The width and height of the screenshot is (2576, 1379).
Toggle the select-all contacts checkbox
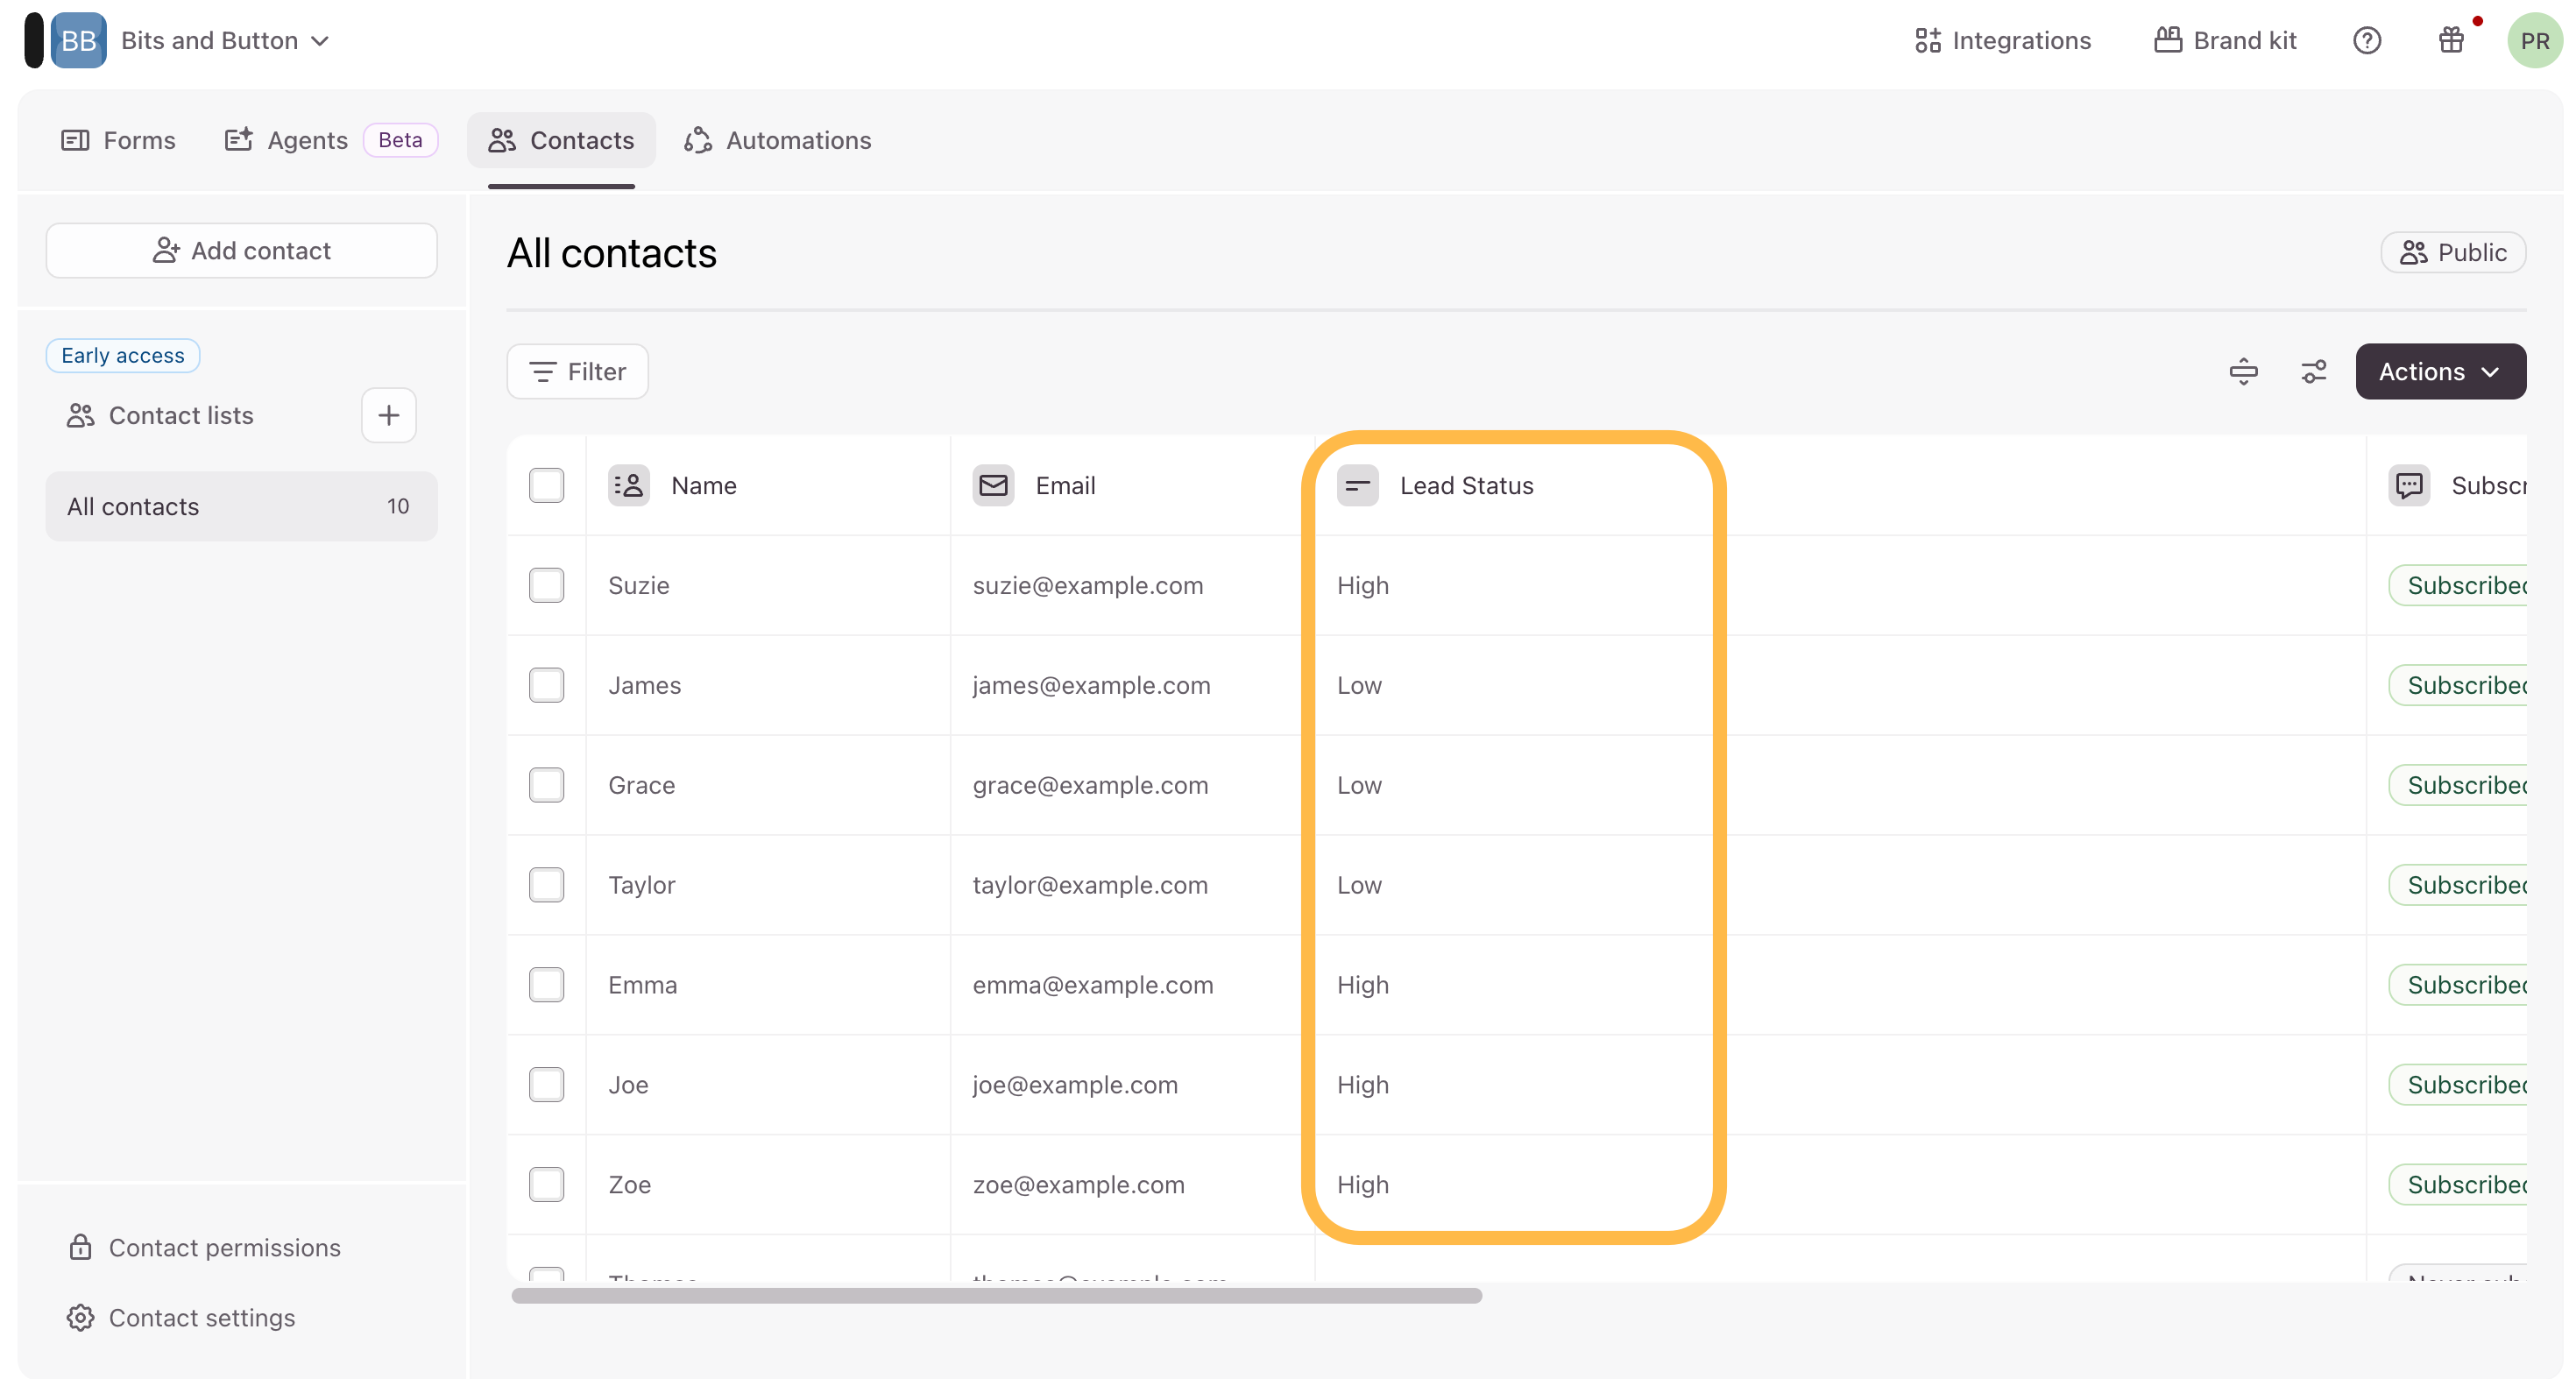[546, 486]
